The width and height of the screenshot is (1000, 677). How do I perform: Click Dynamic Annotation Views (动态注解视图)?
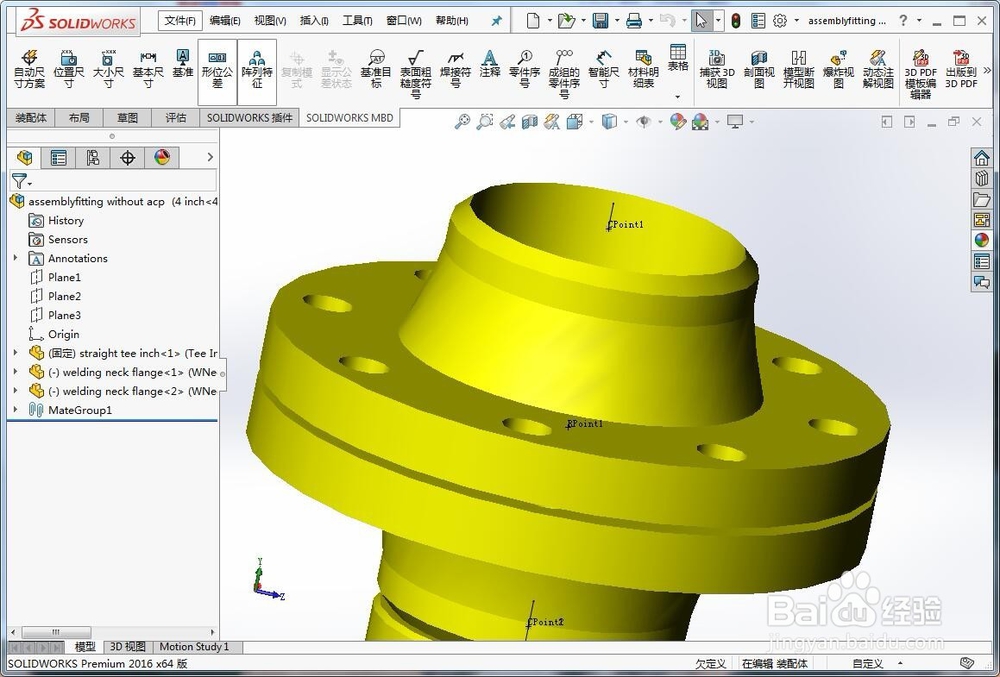pos(878,70)
